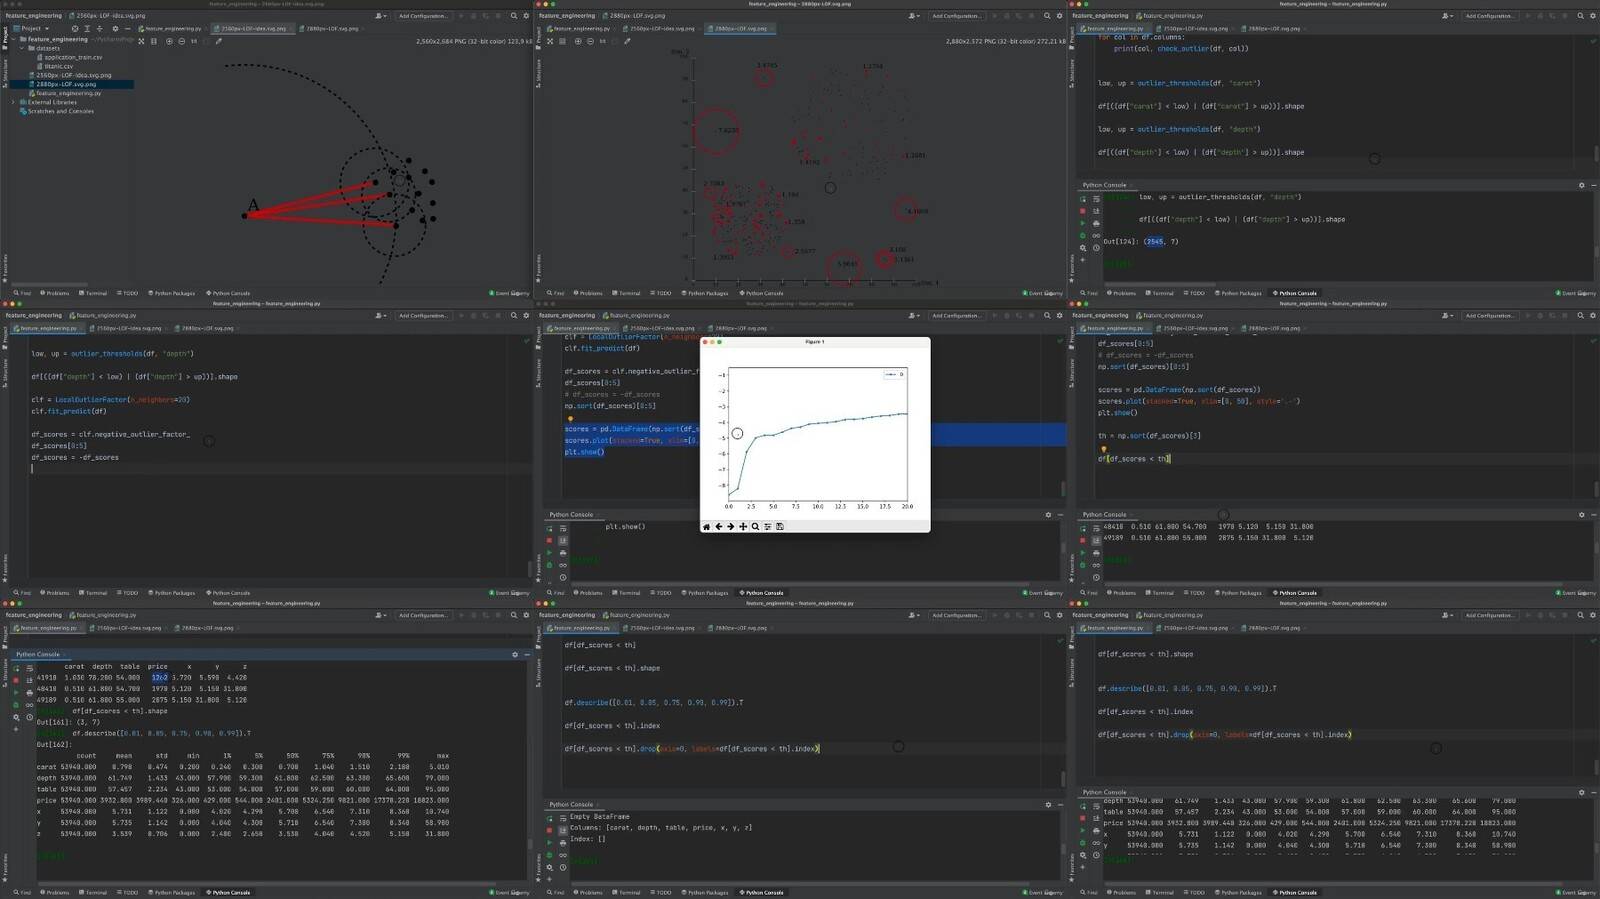
Task: Click Collapse All icon in Project panel header
Action: tap(100, 28)
